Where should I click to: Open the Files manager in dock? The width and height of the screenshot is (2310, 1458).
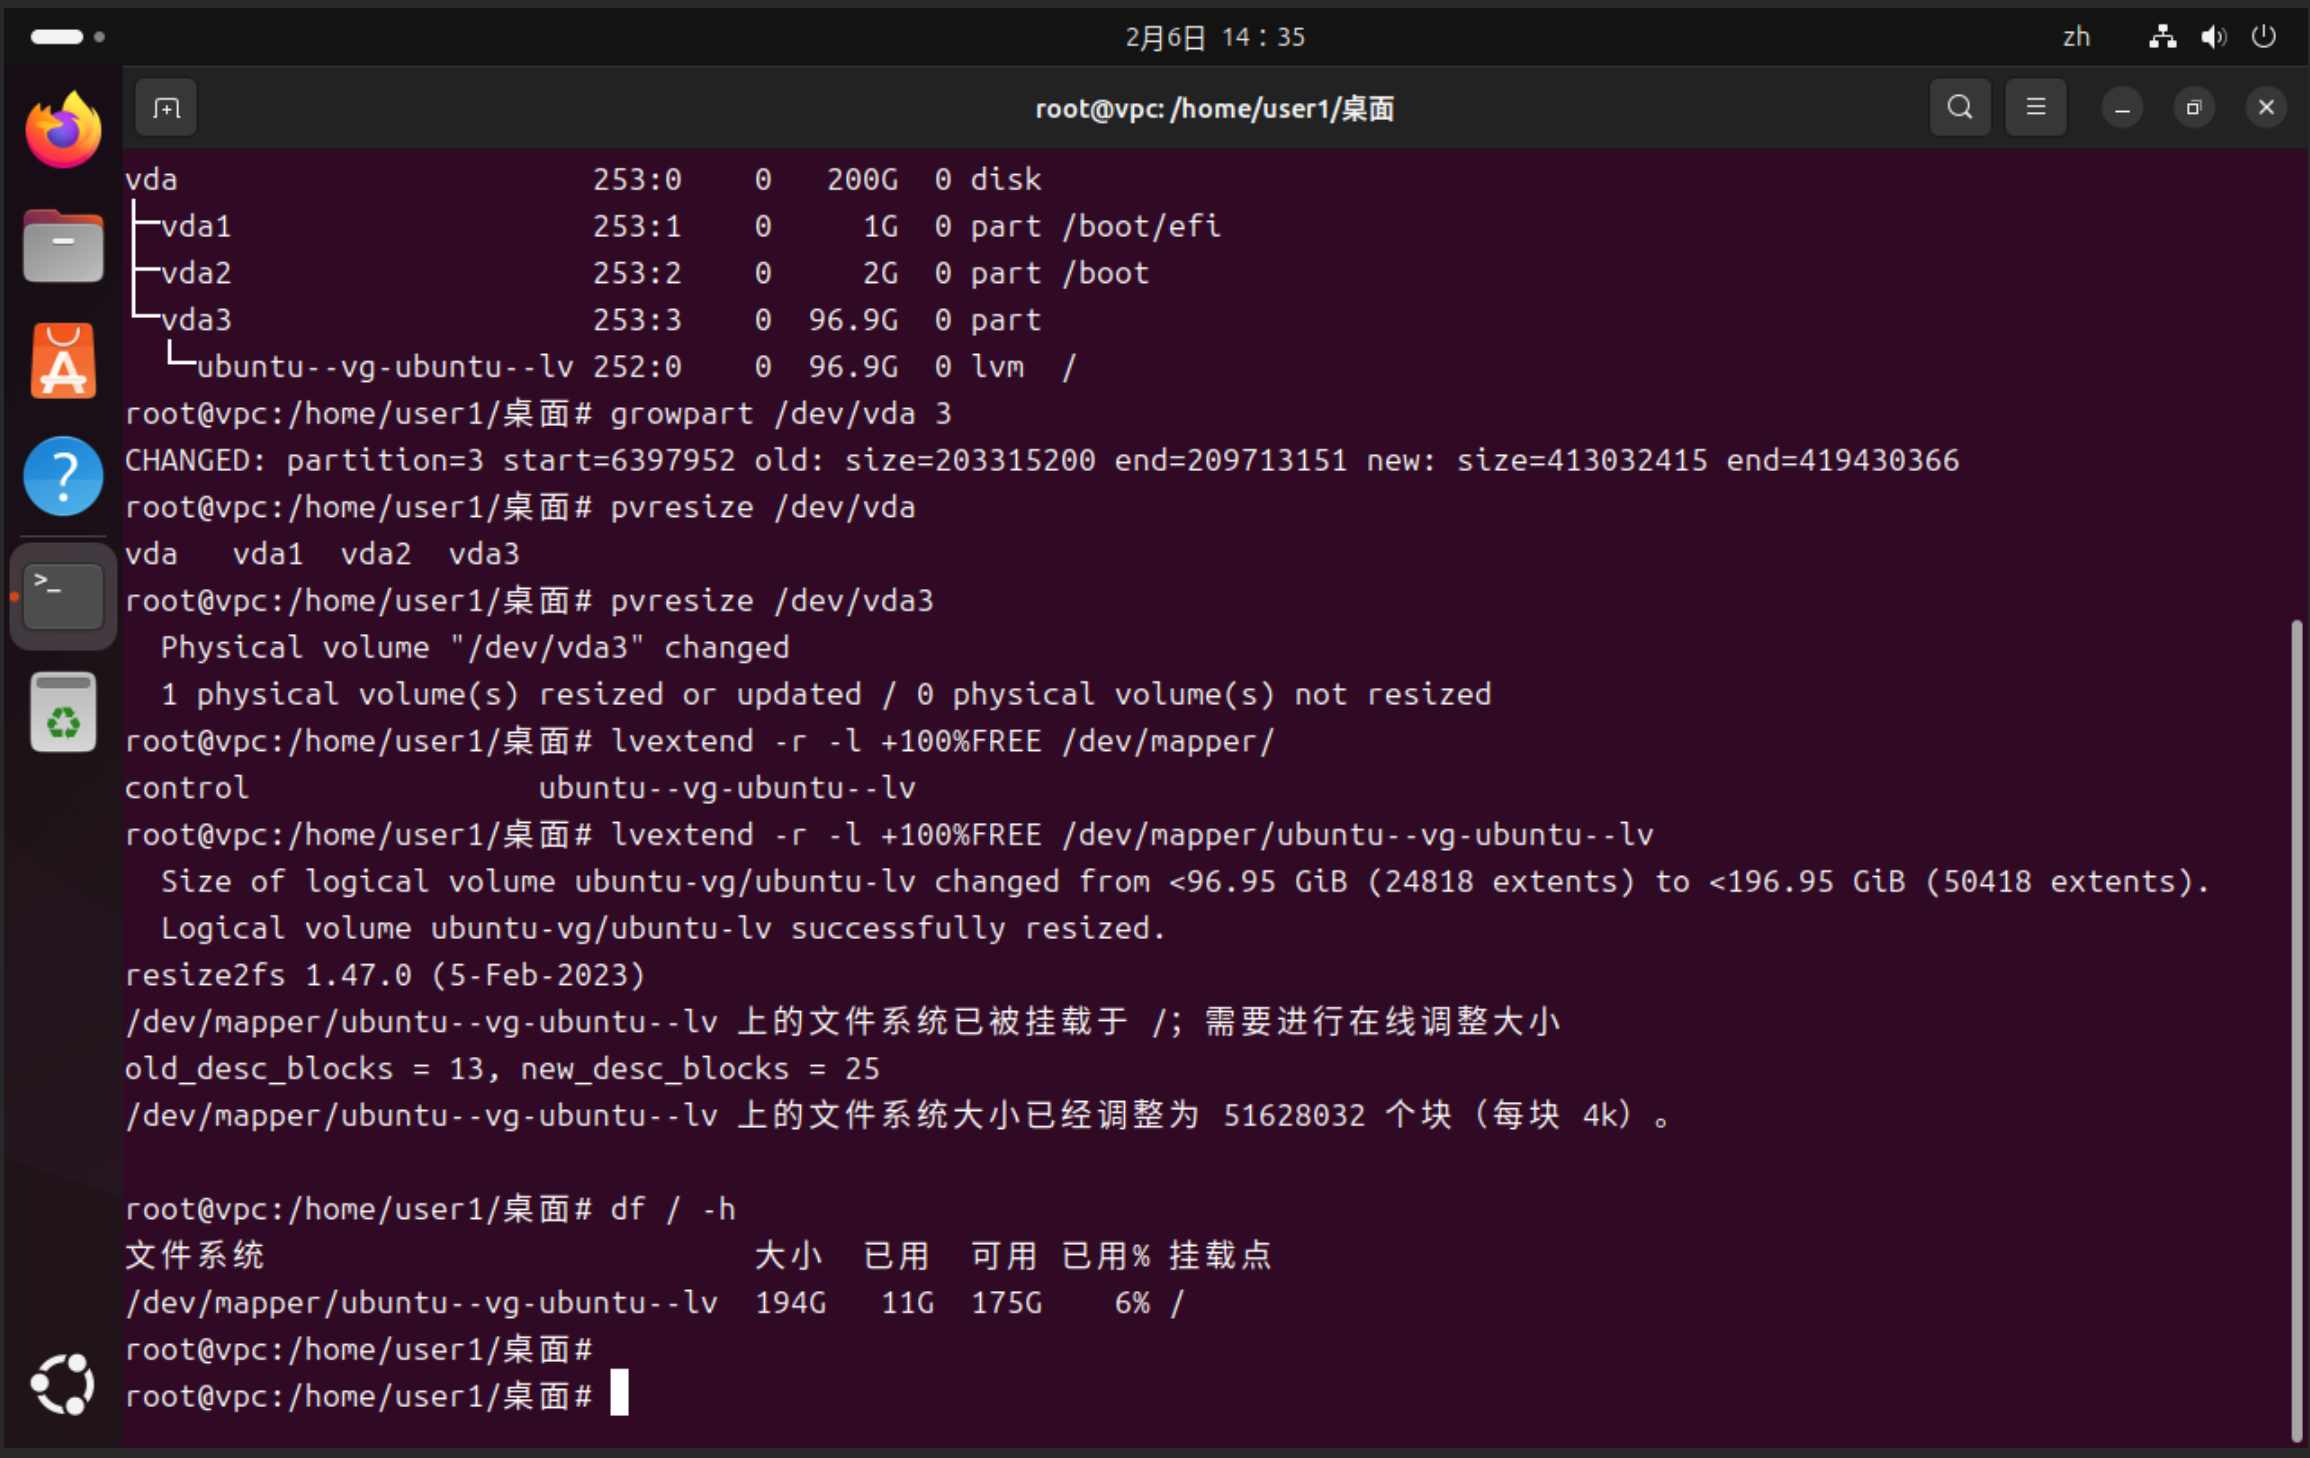tap(63, 246)
